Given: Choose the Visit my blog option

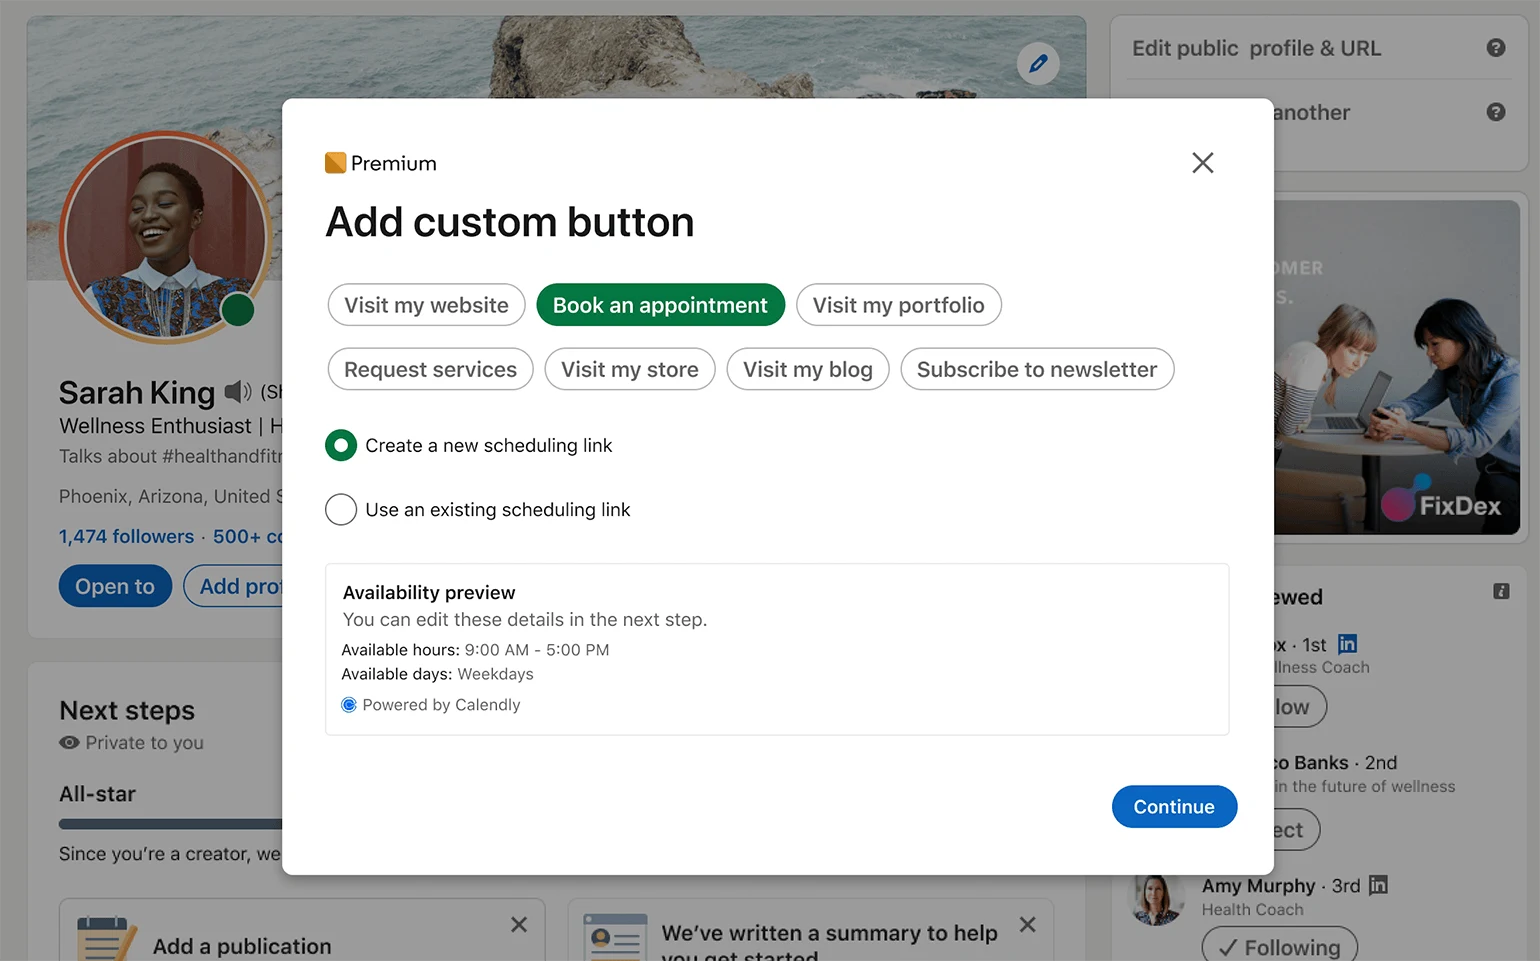Looking at the screenshot, I should [x=807, y=369].
